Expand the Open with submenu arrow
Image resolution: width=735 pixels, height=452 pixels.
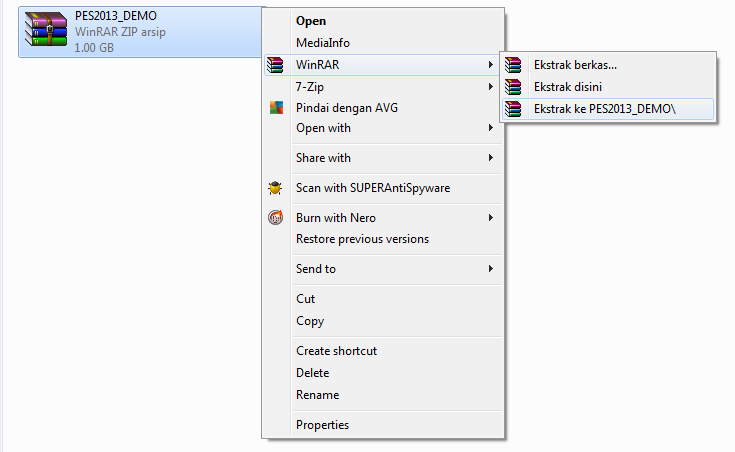[x=490, y=128]
